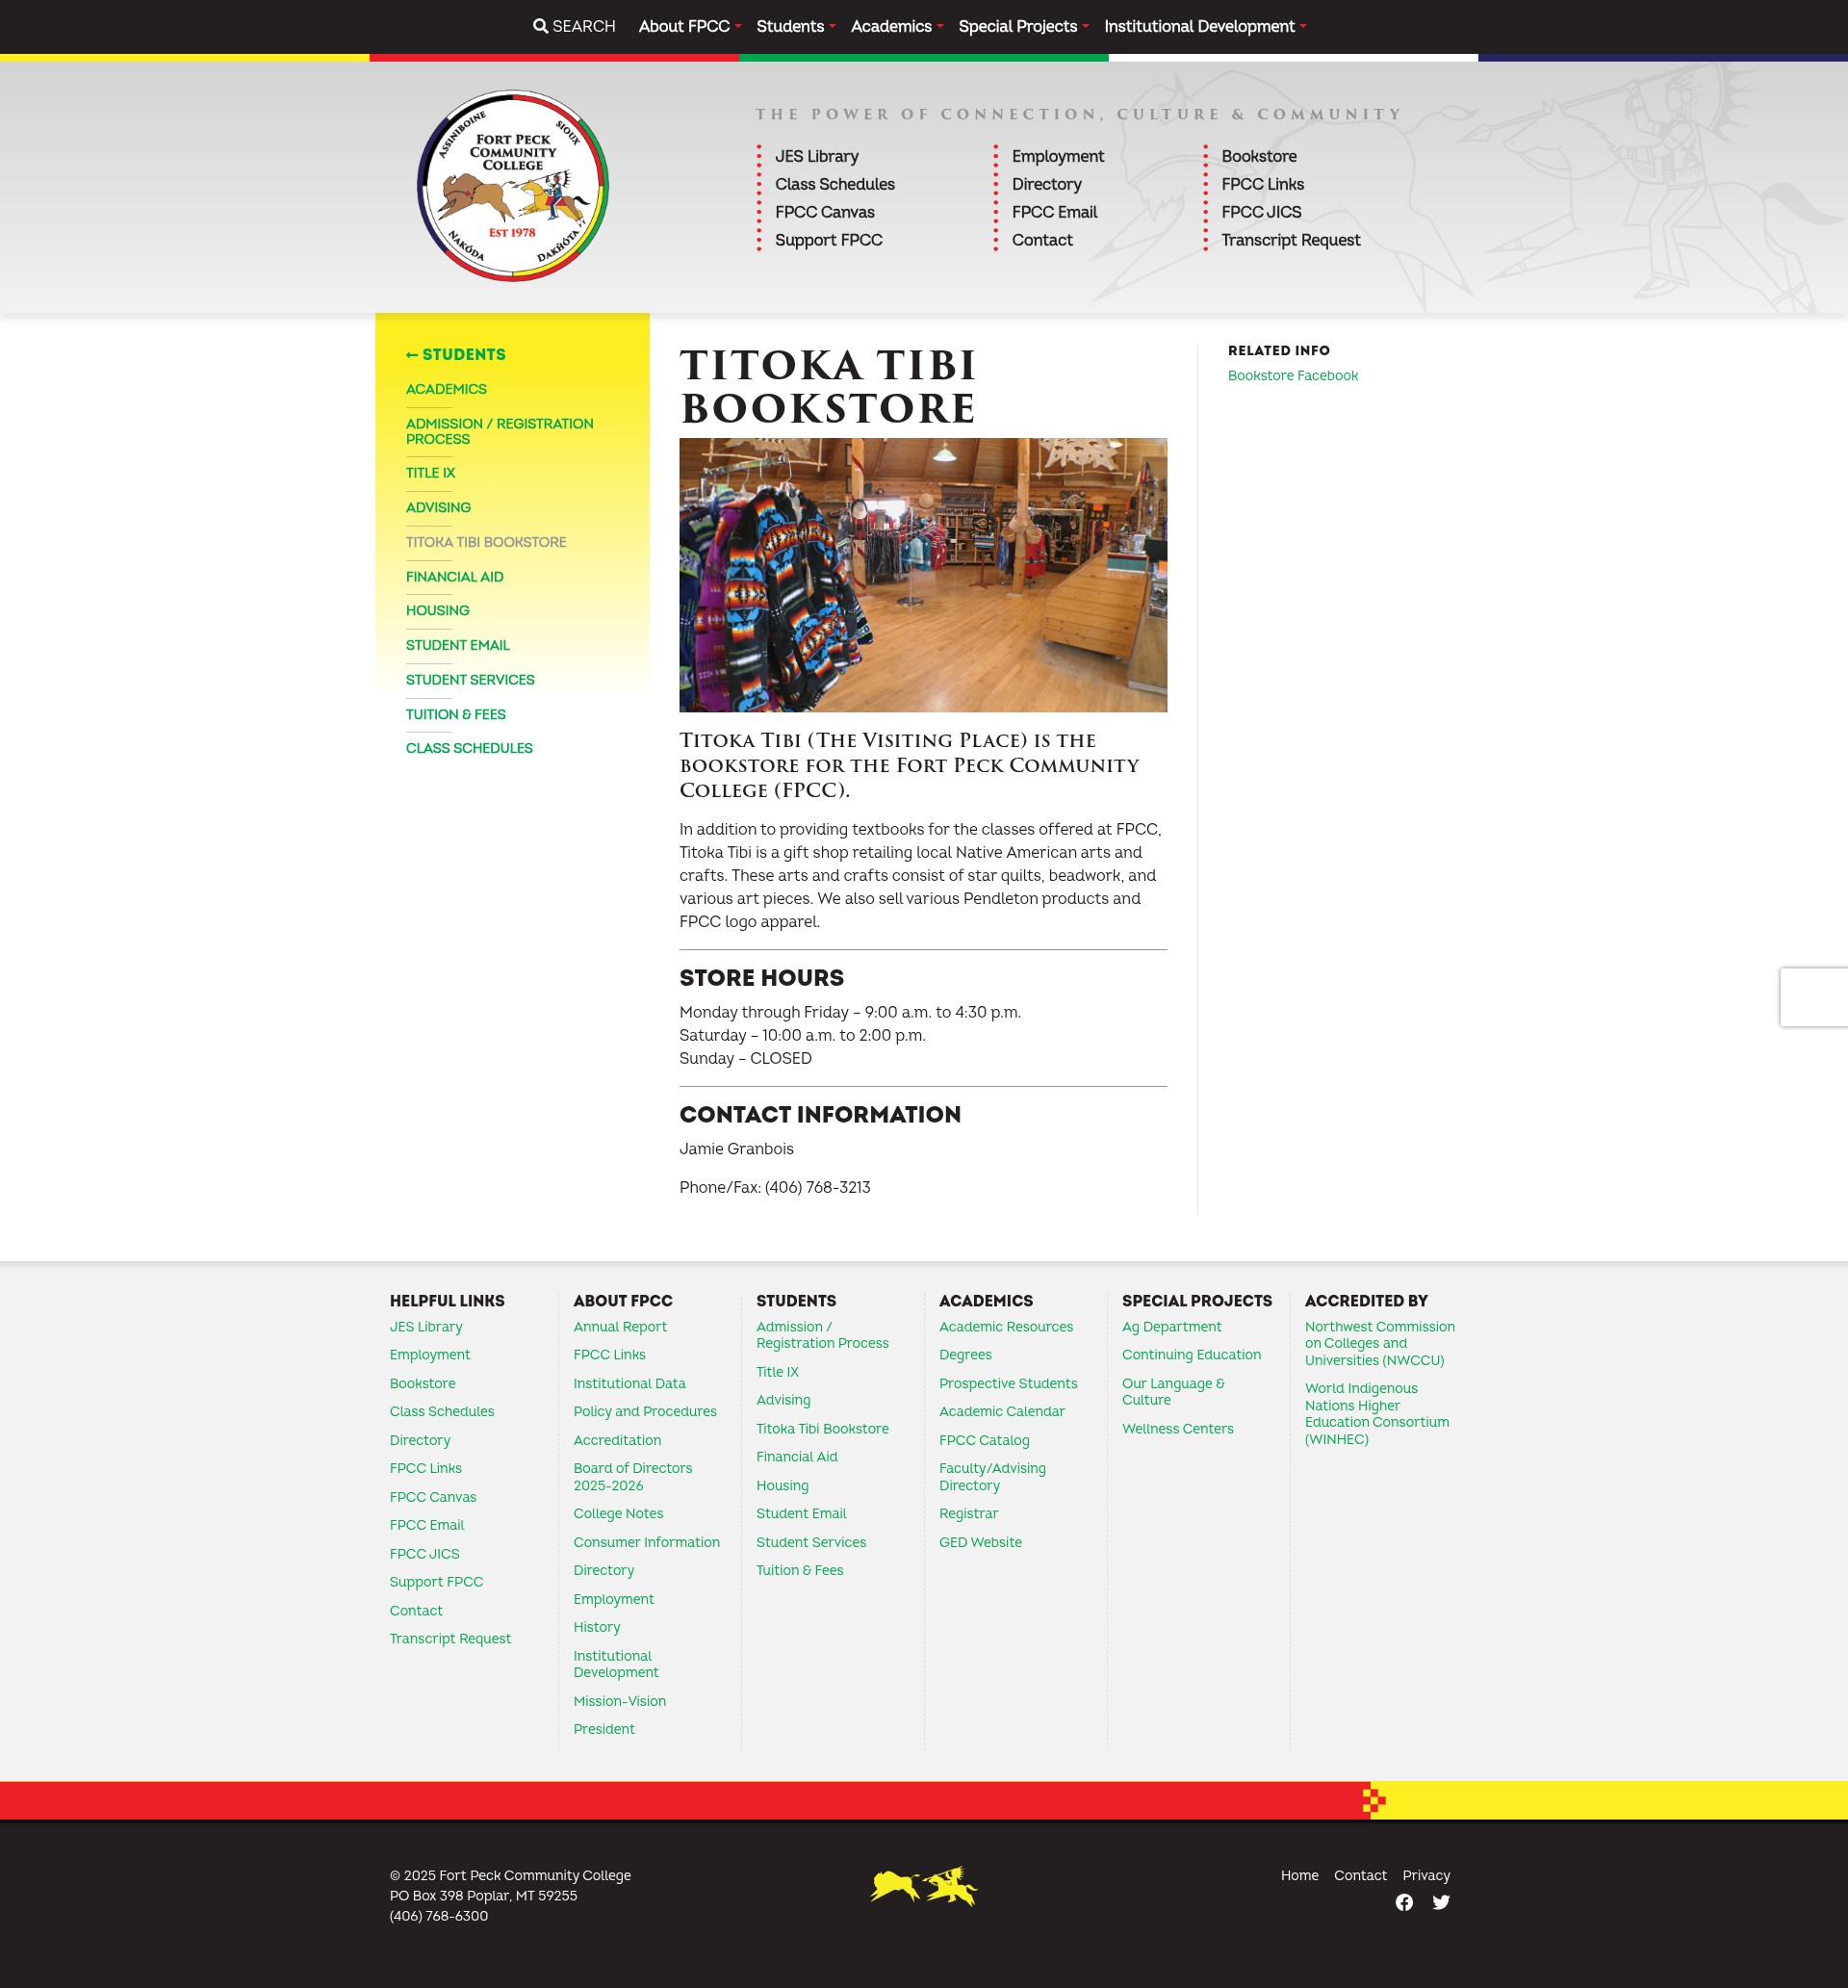Open FPCC Links header quick link

(x=1262, y=184)
